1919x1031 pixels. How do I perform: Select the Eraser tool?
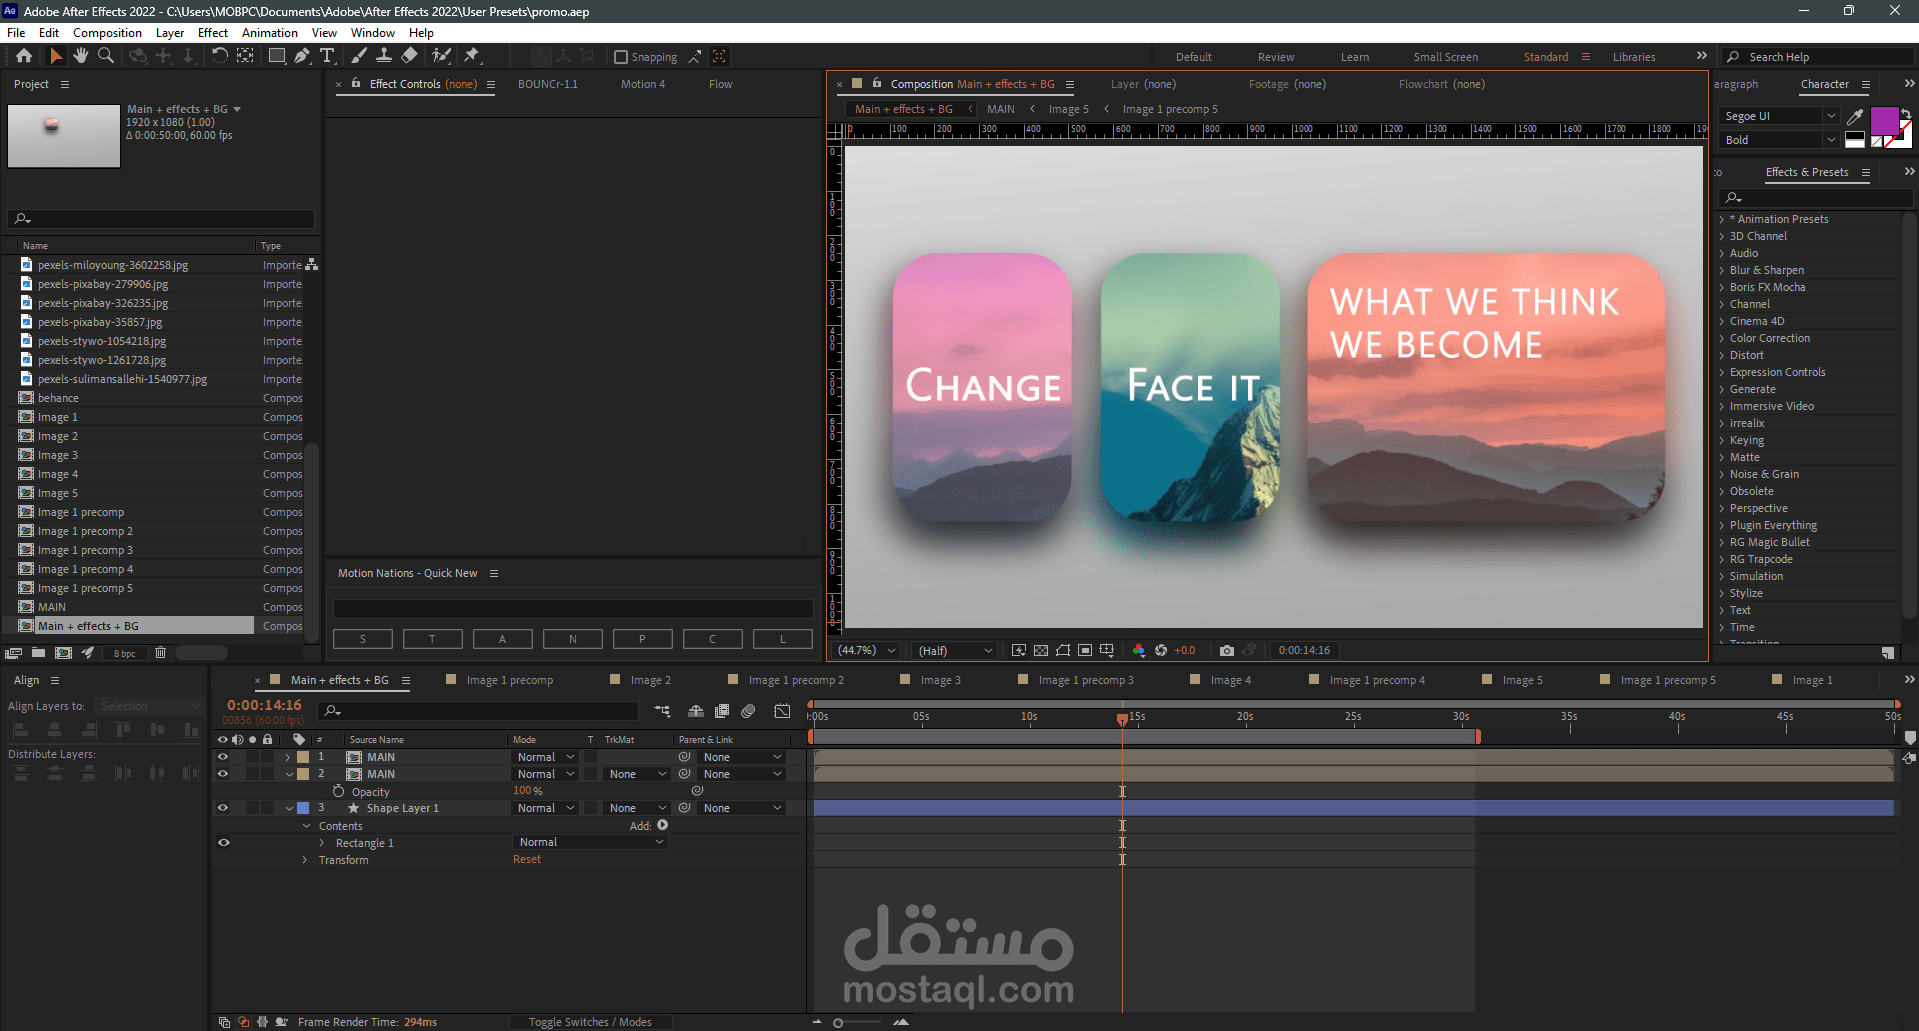[409, 56]
